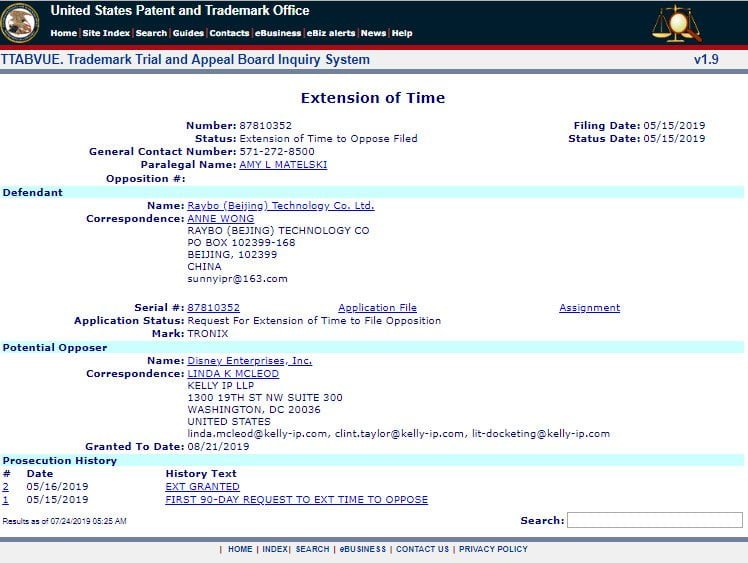Click general contact number 571-272-8500
The image size is (748, 563).
(277, 152)
